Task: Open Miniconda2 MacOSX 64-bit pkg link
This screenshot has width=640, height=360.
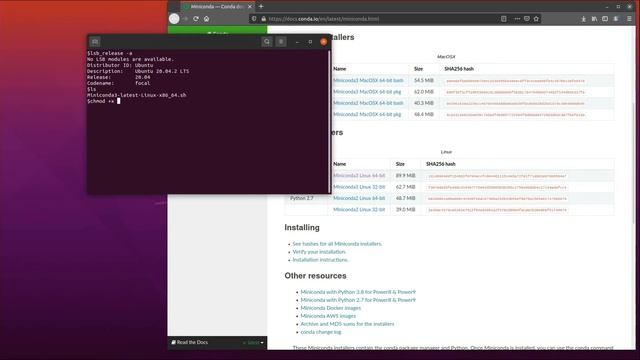Action: pos(367,114)
